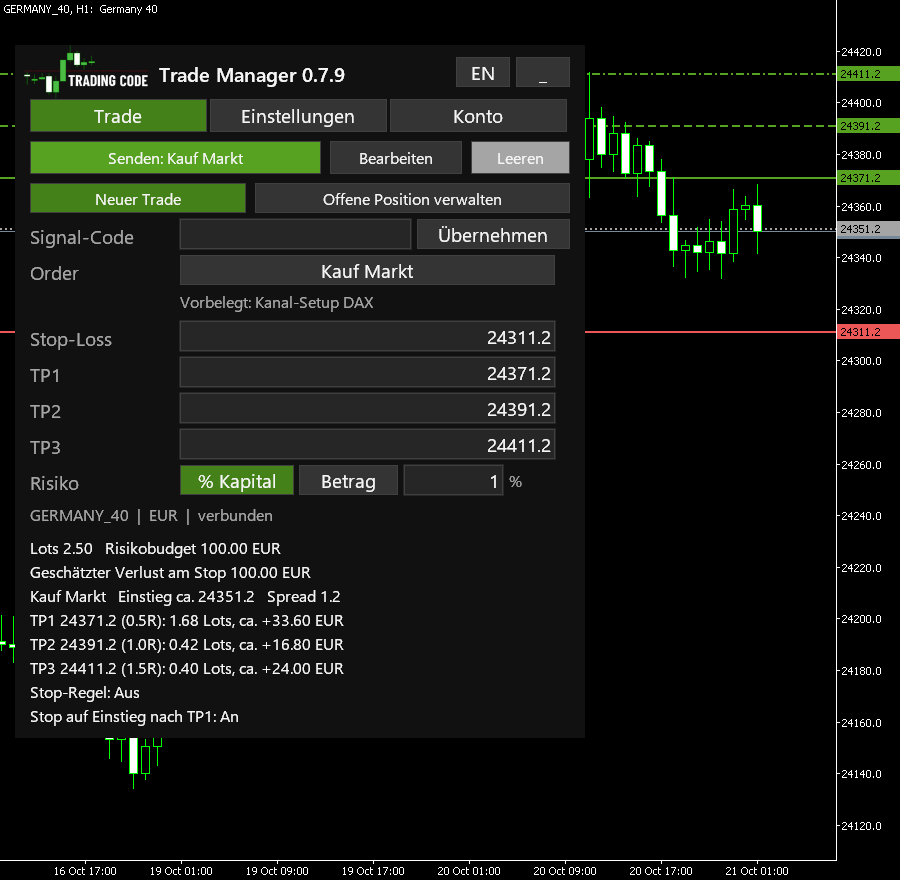
Task: Click the Leeren button
Action: click(x=520, y=158)
